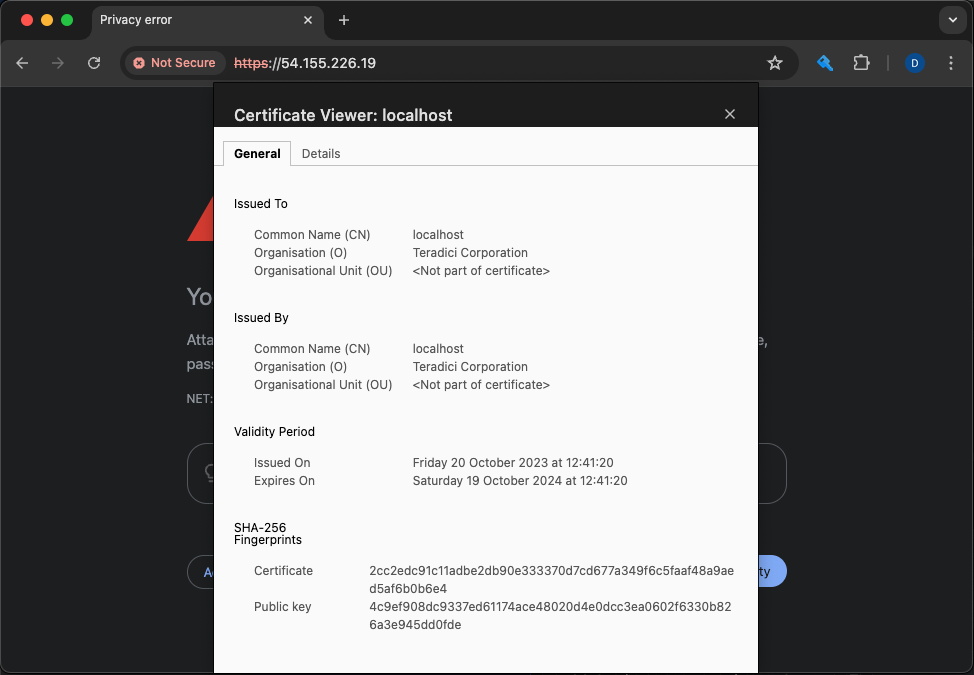
Task: Click the Not Secure site info chip
Action: click(174, 63)
